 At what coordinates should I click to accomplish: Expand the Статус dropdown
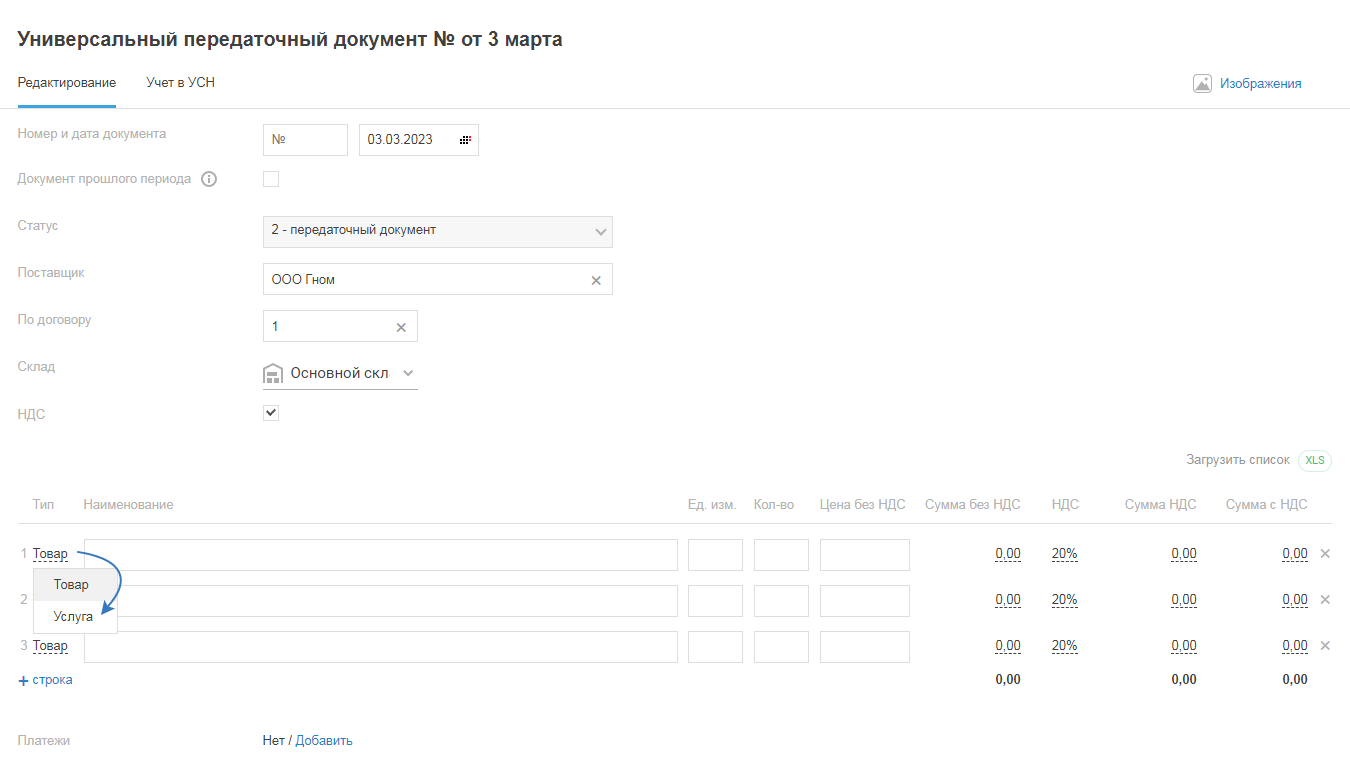coord(600,232)
